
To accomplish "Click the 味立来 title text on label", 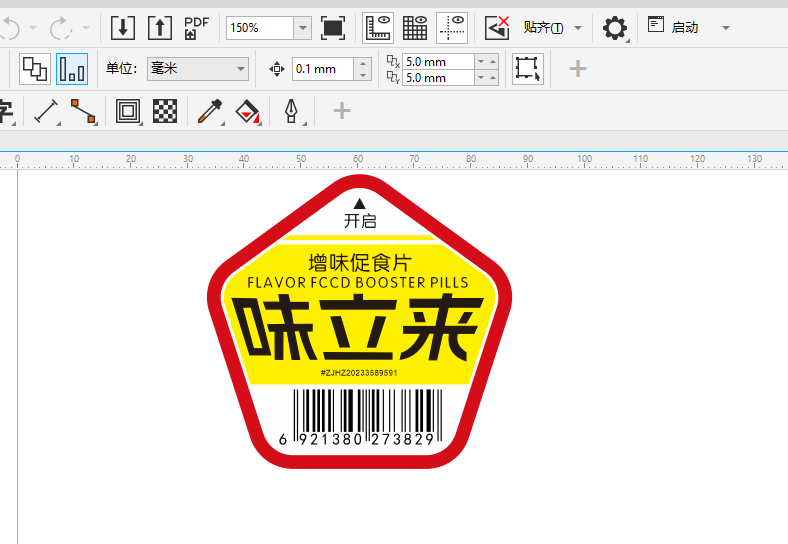I will click(357, 327).
